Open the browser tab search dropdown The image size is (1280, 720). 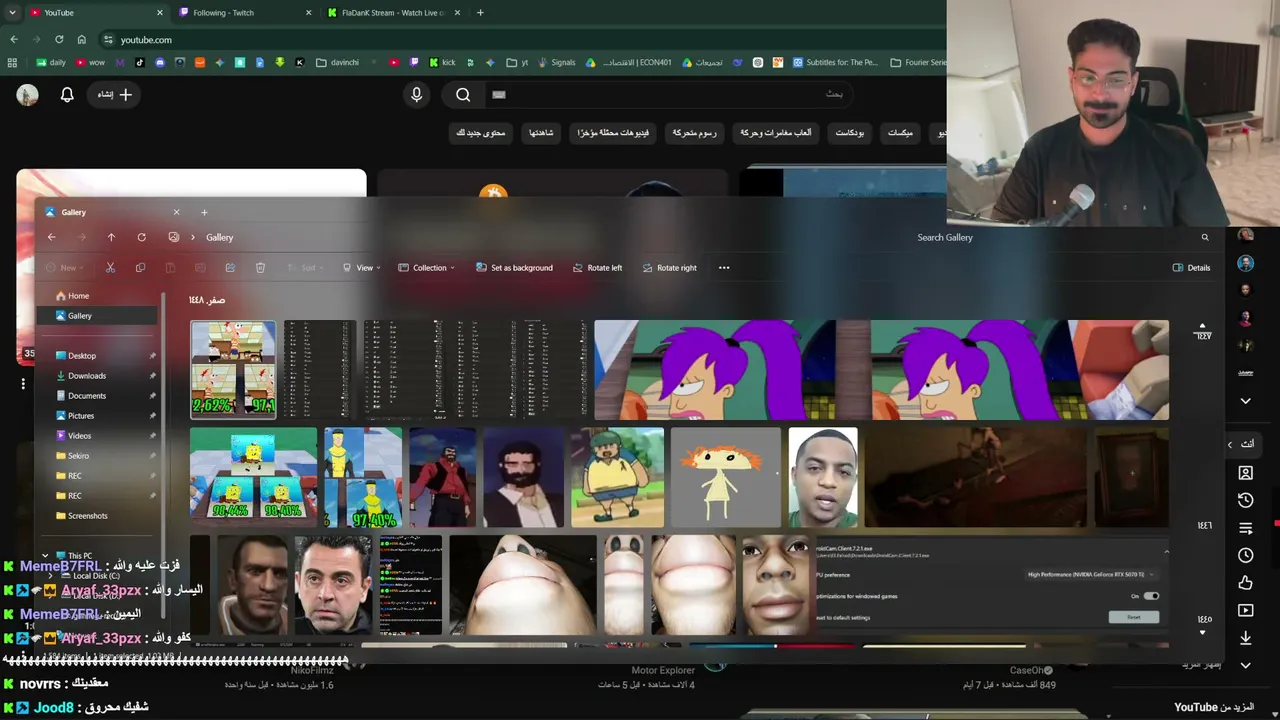coord(13,13)
